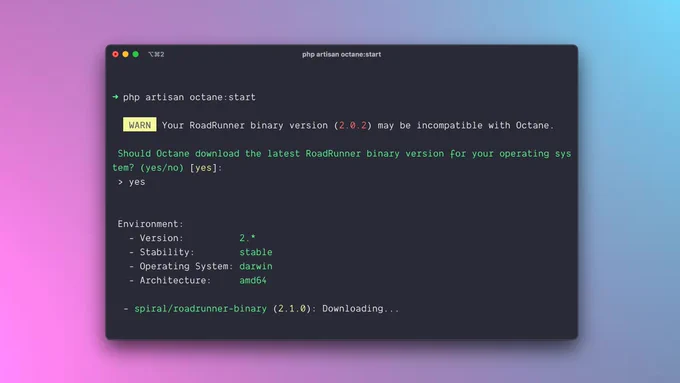Viewport: 680px width, 383px height.
Task: Click the 'Downloading...' status text
Action: 360,308
